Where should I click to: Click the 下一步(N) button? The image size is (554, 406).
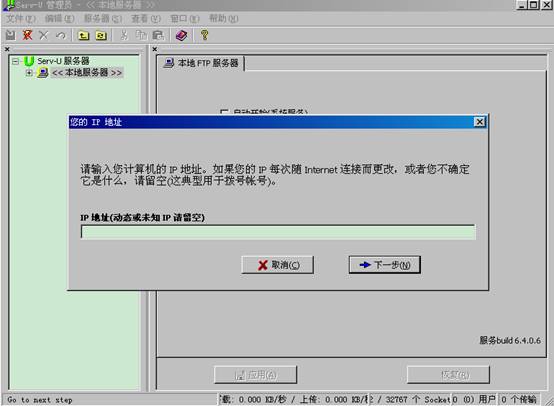tap(384, 265)
